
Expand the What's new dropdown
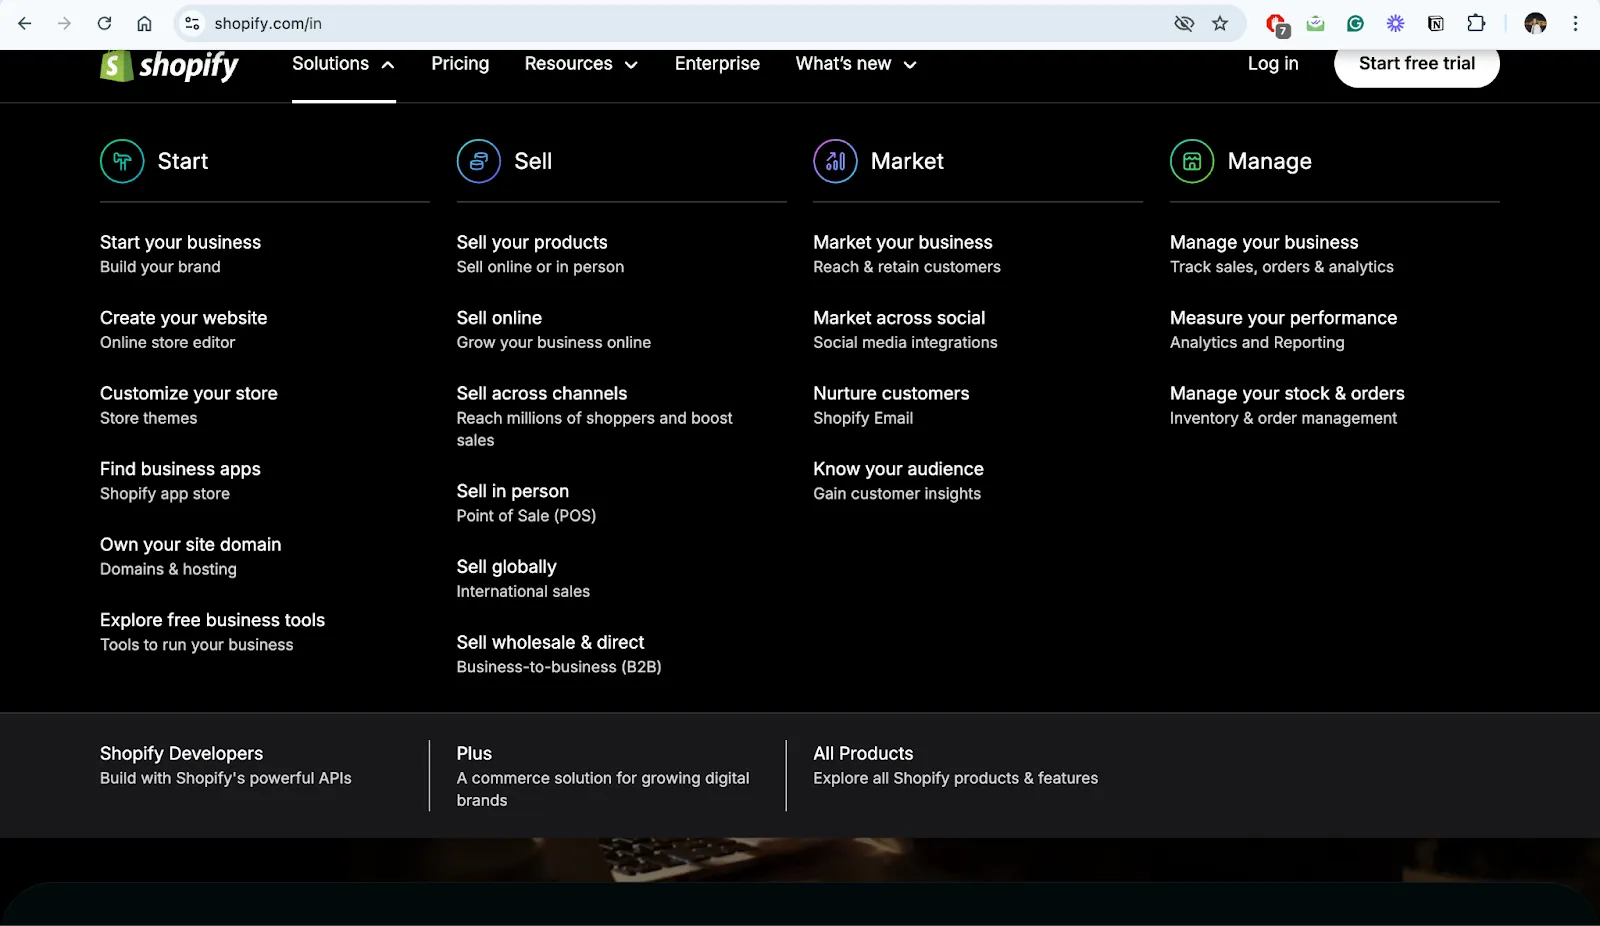tap(856, 64)
